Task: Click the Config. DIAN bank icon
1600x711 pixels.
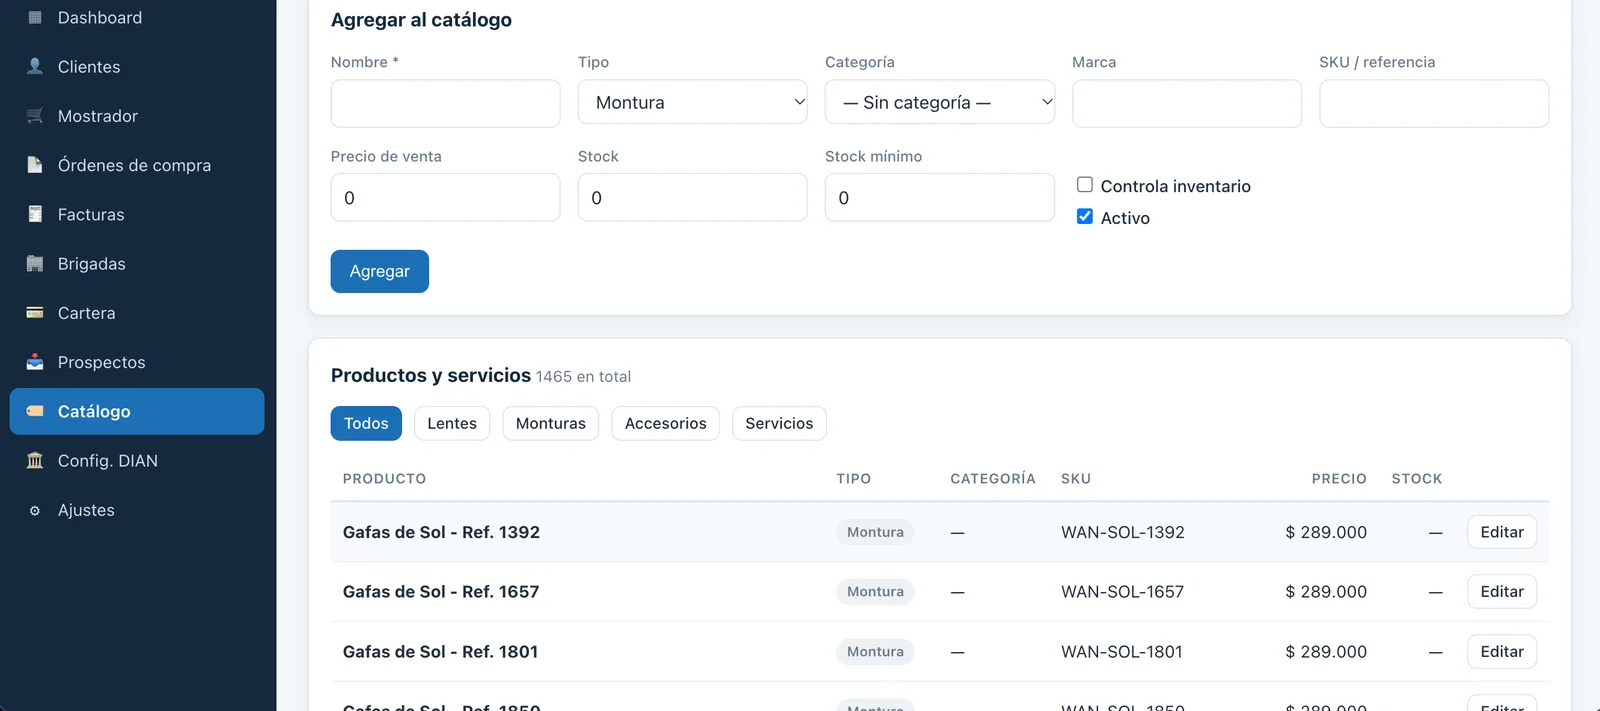Action: [35, 461]
